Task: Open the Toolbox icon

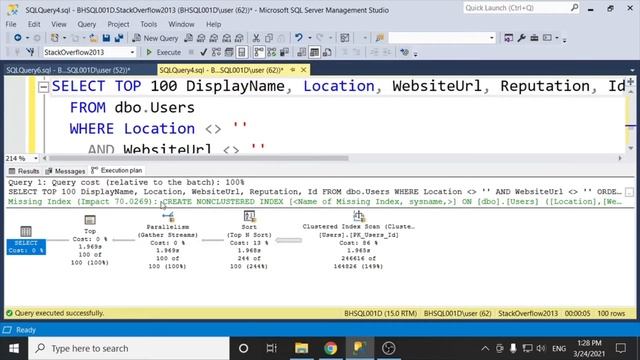Action: point(534,38)
